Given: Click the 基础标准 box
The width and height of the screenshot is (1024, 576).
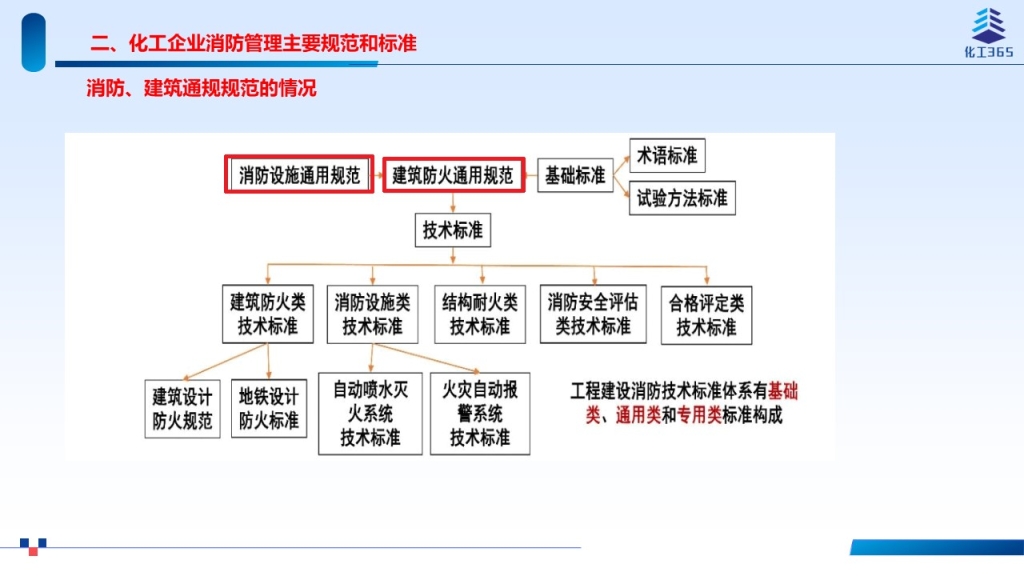Looking at the screenshot, I should tap(575, 175).
